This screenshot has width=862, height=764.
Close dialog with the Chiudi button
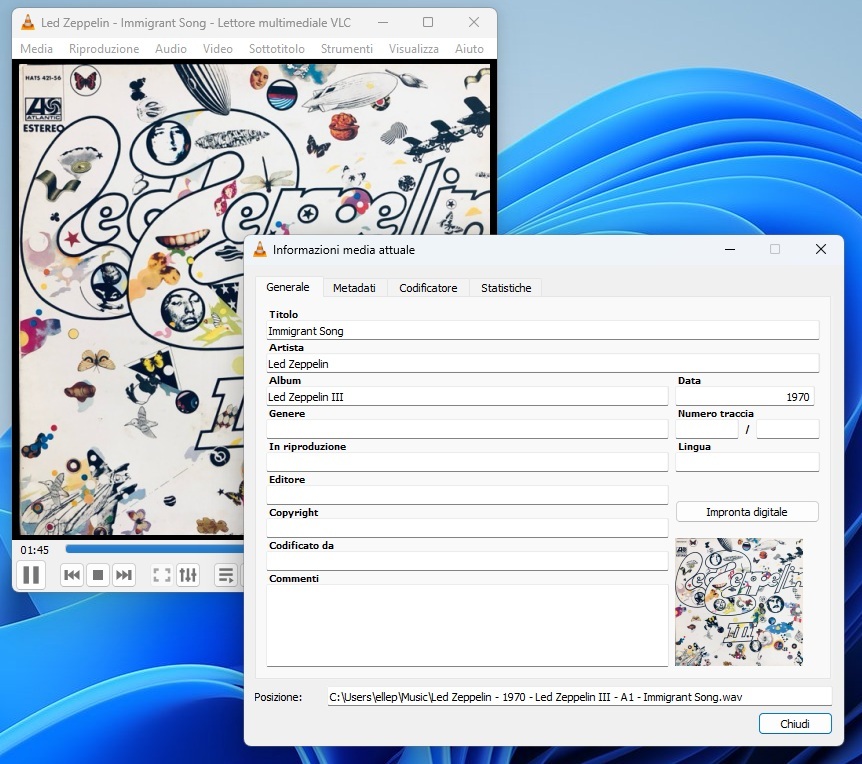[795, 723]
